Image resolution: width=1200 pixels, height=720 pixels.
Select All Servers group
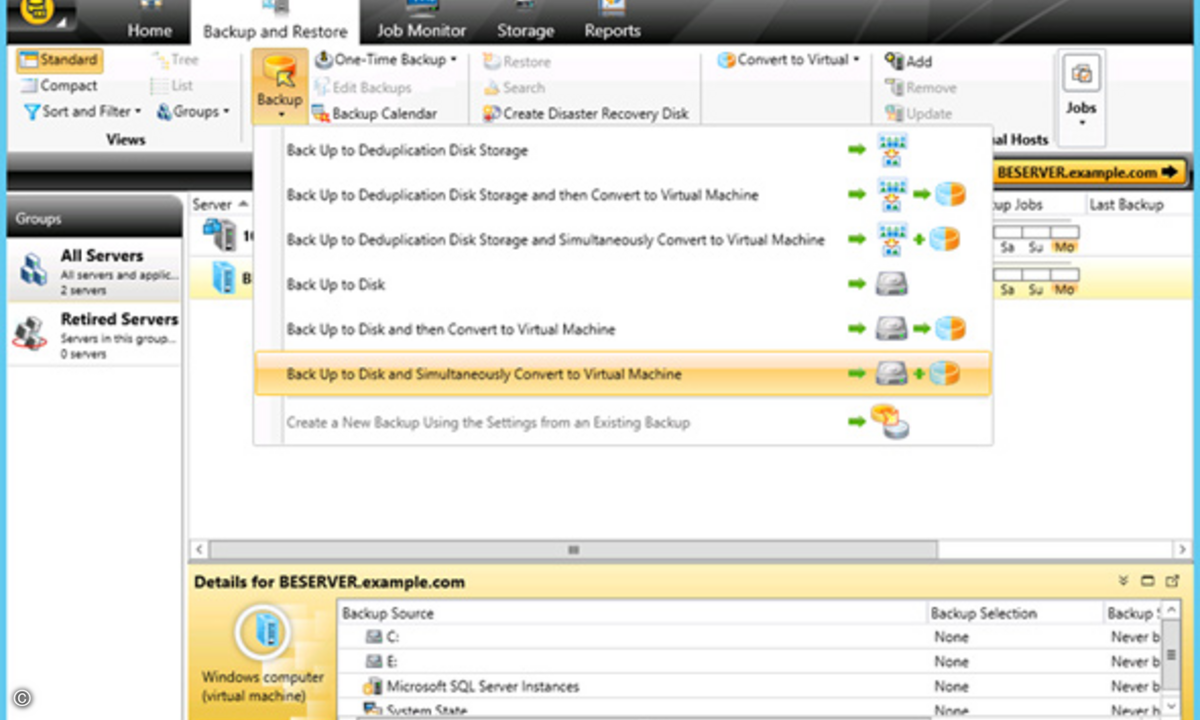coord(95,270)
